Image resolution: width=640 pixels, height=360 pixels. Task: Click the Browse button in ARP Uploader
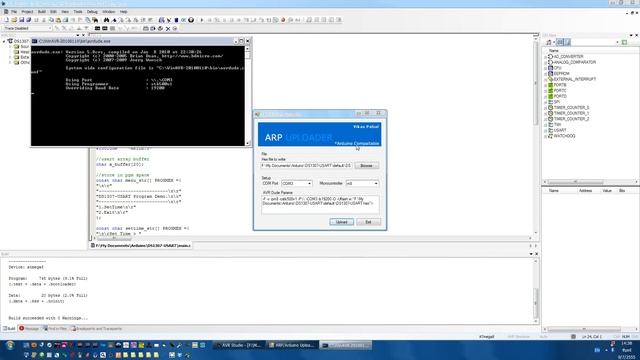tap(367, 166)
